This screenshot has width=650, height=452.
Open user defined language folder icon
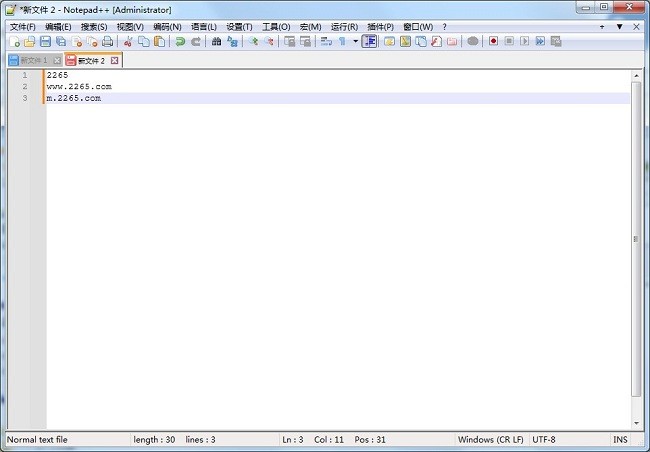click(389, 41)
